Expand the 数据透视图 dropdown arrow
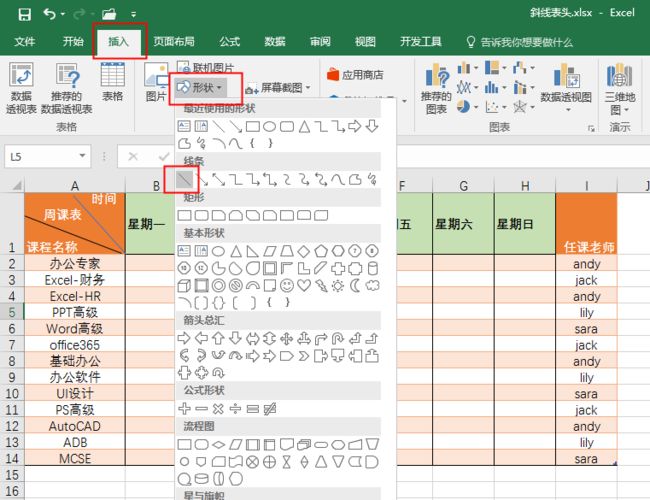The width and height of the screenshot is (650, 500). pyautogui.click(x=568, y=110)
